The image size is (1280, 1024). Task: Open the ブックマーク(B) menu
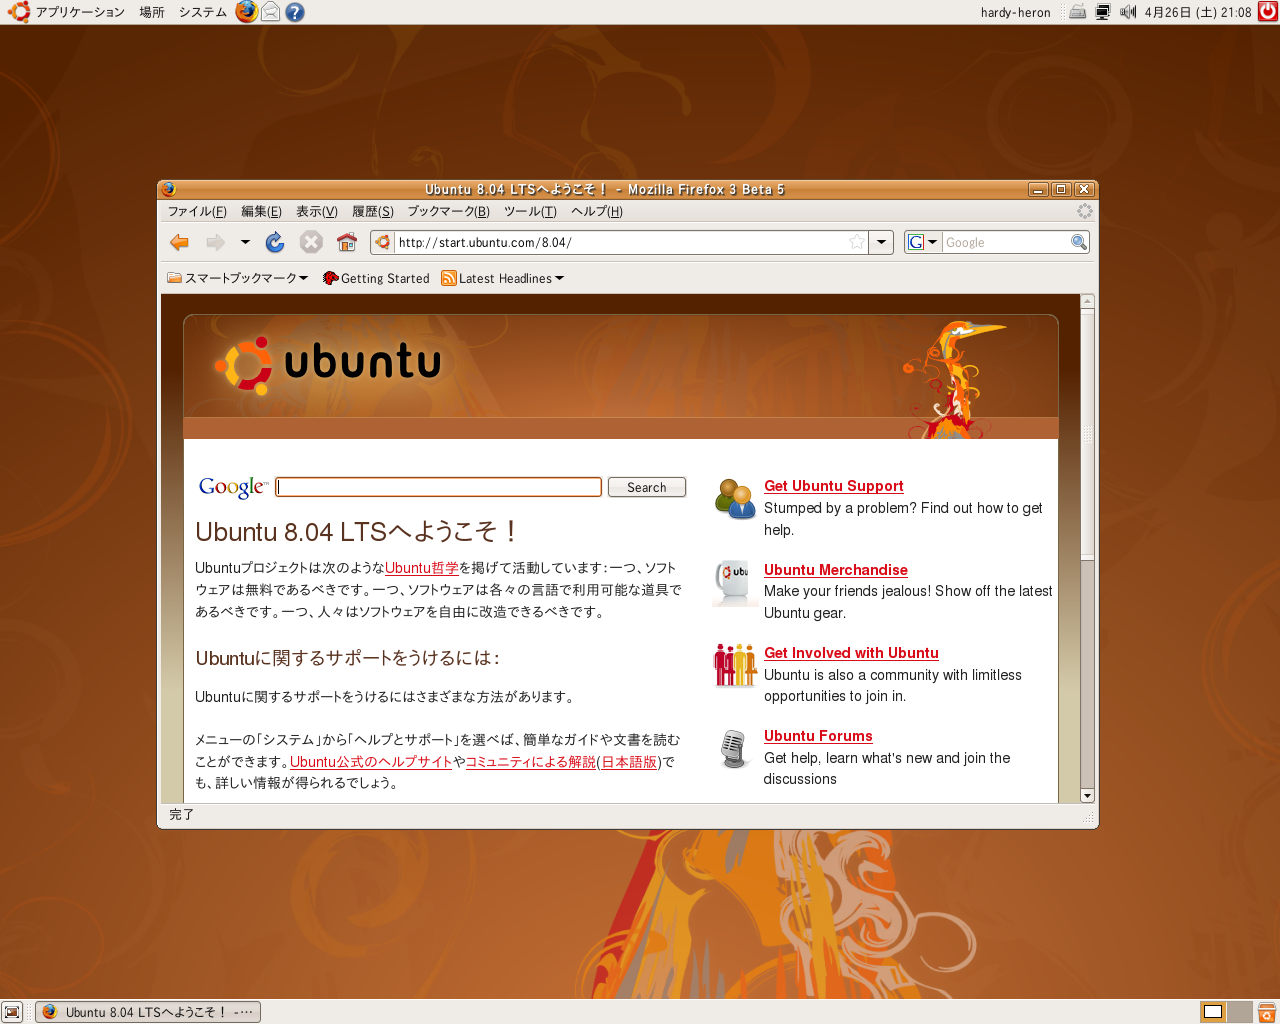[x=448, y=211]
